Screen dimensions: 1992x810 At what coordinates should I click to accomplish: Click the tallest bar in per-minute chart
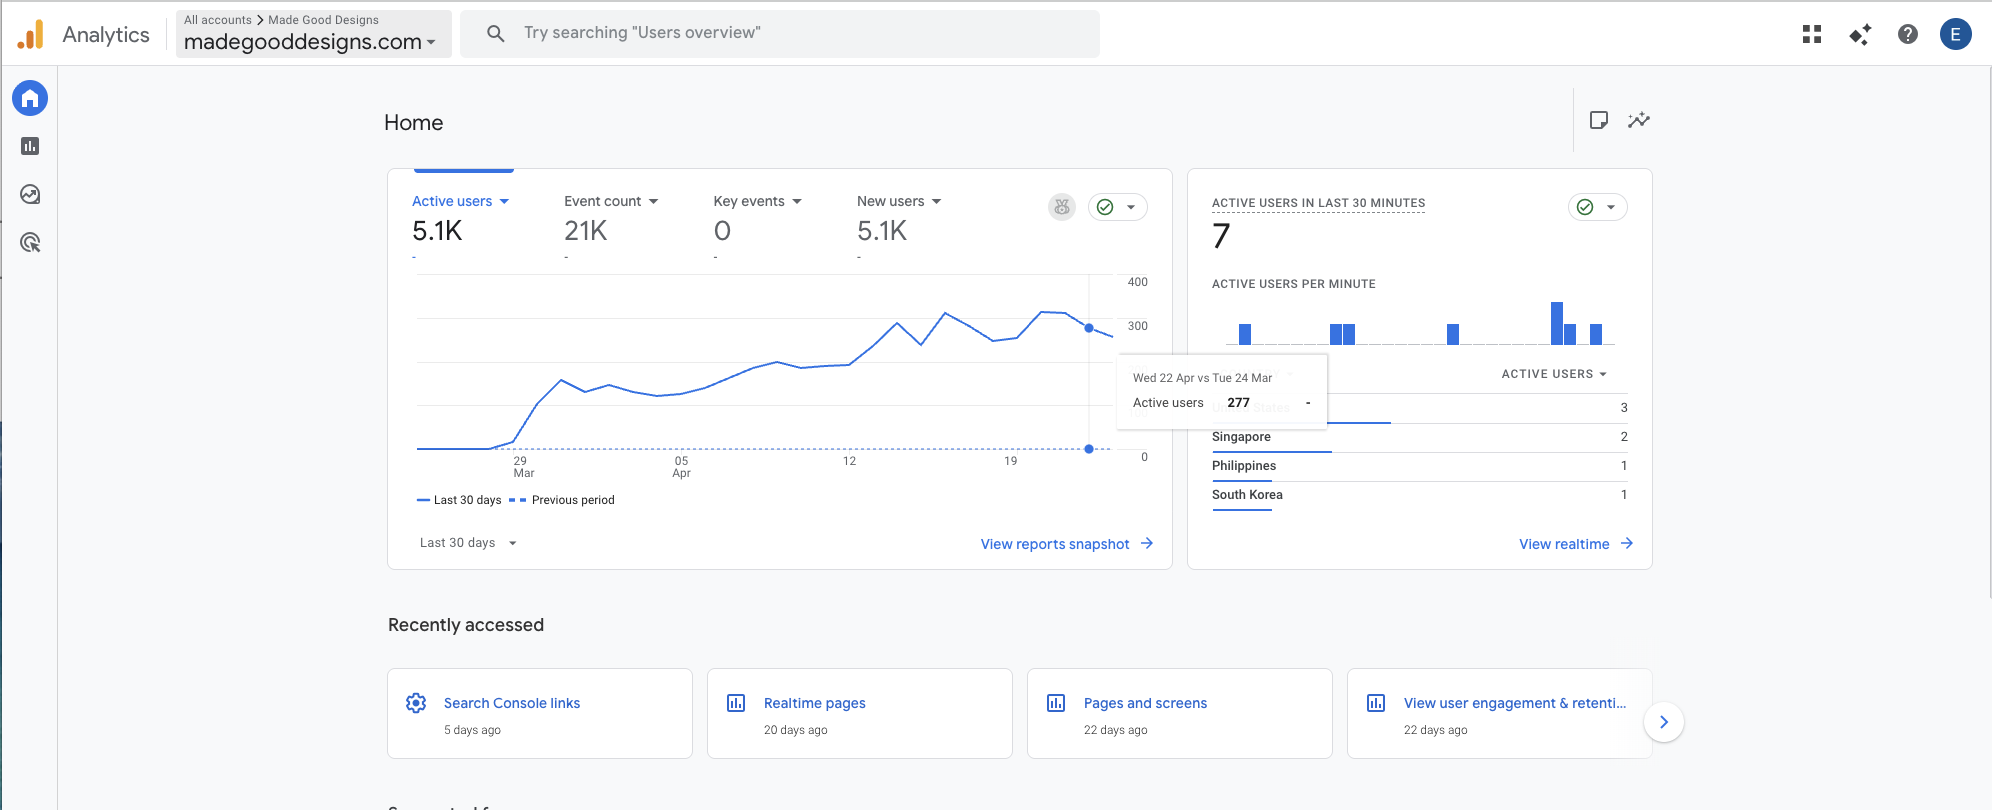point(1557,323)
